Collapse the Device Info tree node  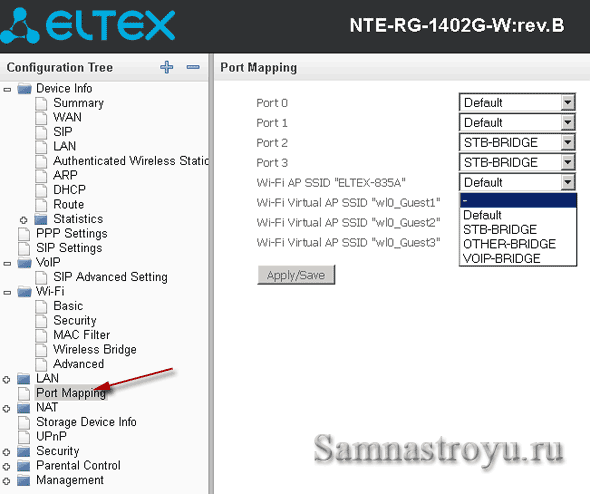[7, 90]
